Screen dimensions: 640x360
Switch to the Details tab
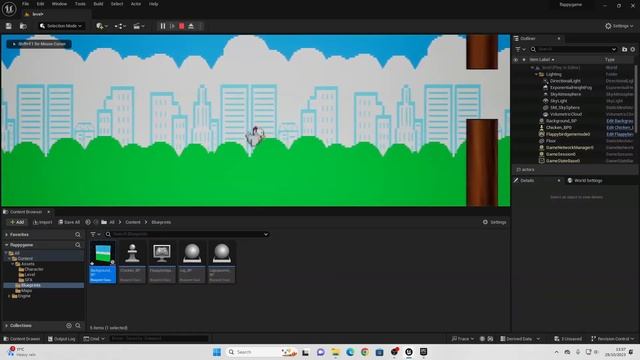(527, 180)
